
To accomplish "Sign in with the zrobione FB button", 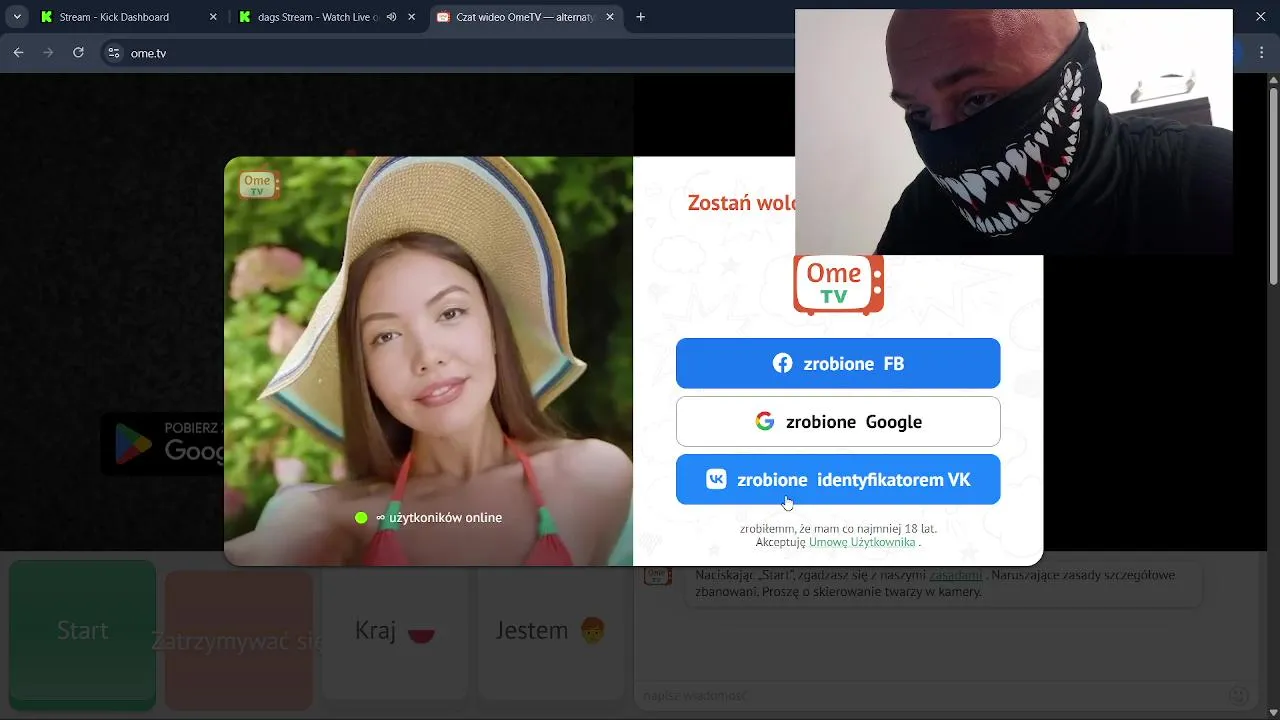I will [x=838, y=363].
